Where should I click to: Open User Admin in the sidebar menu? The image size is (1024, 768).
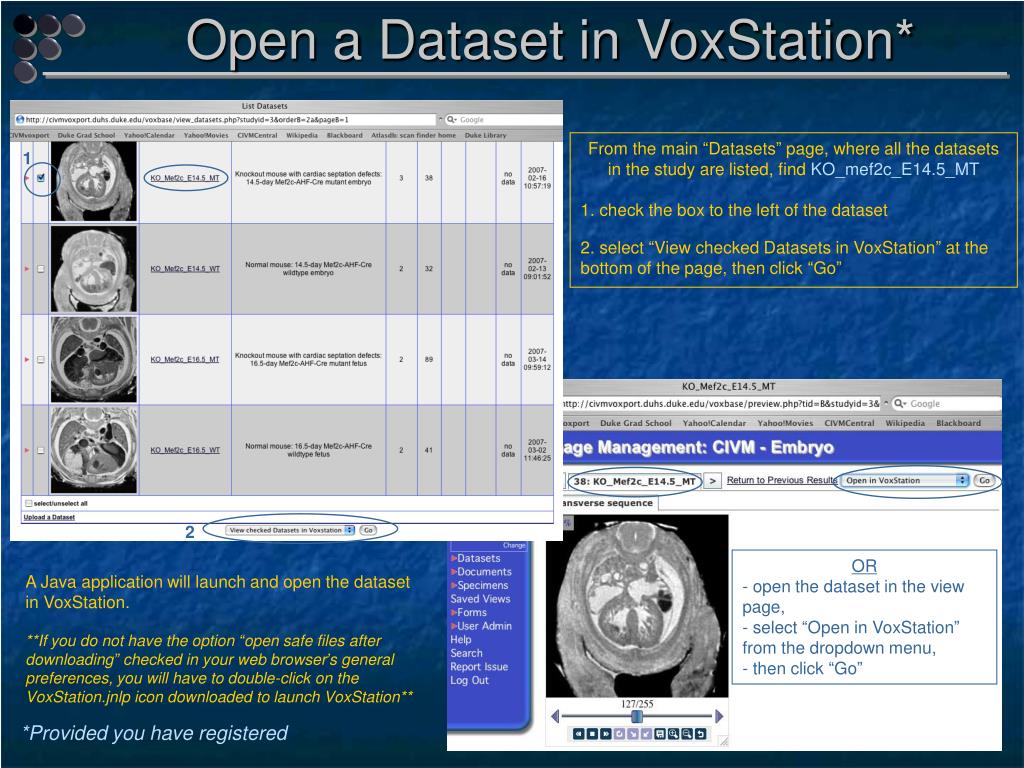click(485, 626)
